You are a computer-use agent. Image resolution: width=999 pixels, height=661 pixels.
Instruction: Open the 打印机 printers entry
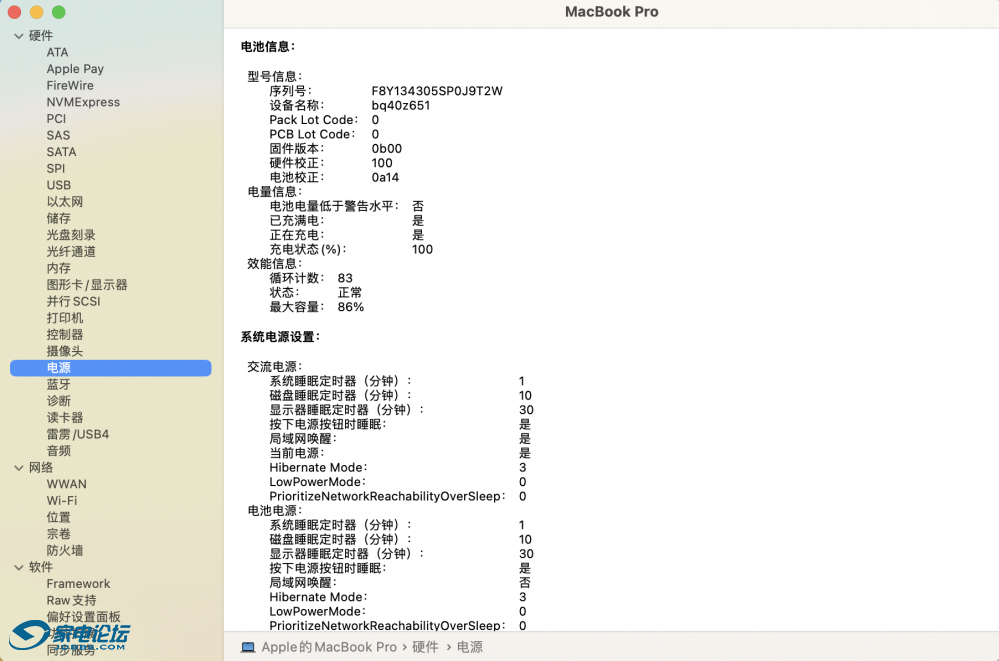64,317
